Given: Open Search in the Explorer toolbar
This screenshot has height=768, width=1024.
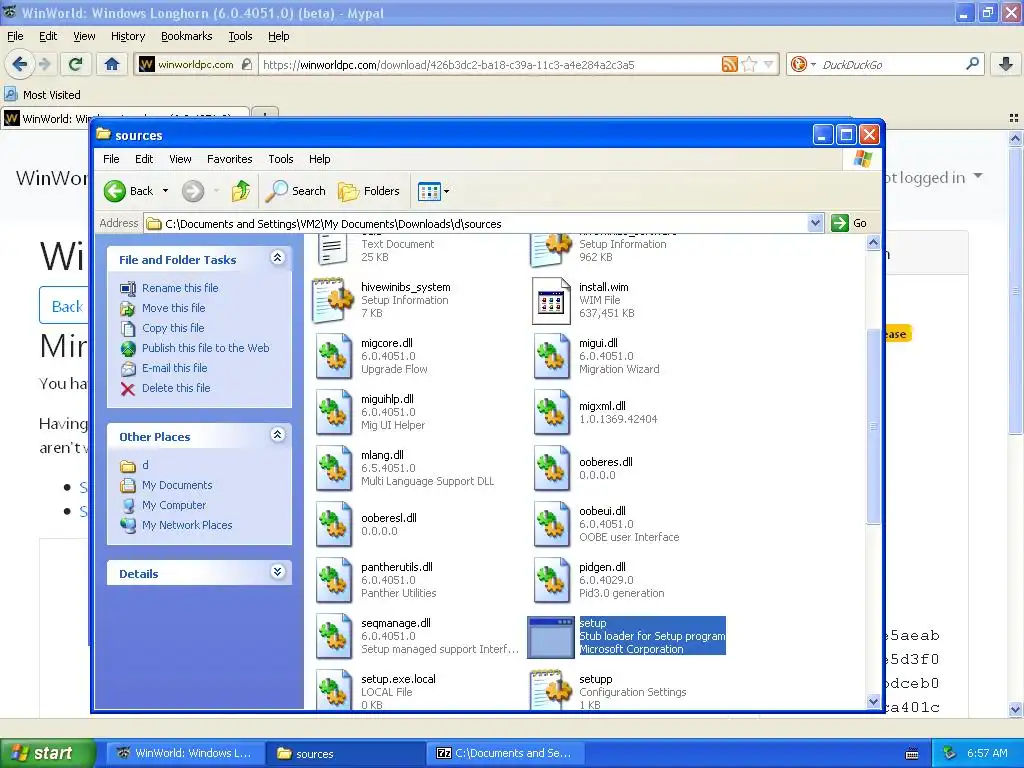Looking at the screenshot, I should (296, 191).
